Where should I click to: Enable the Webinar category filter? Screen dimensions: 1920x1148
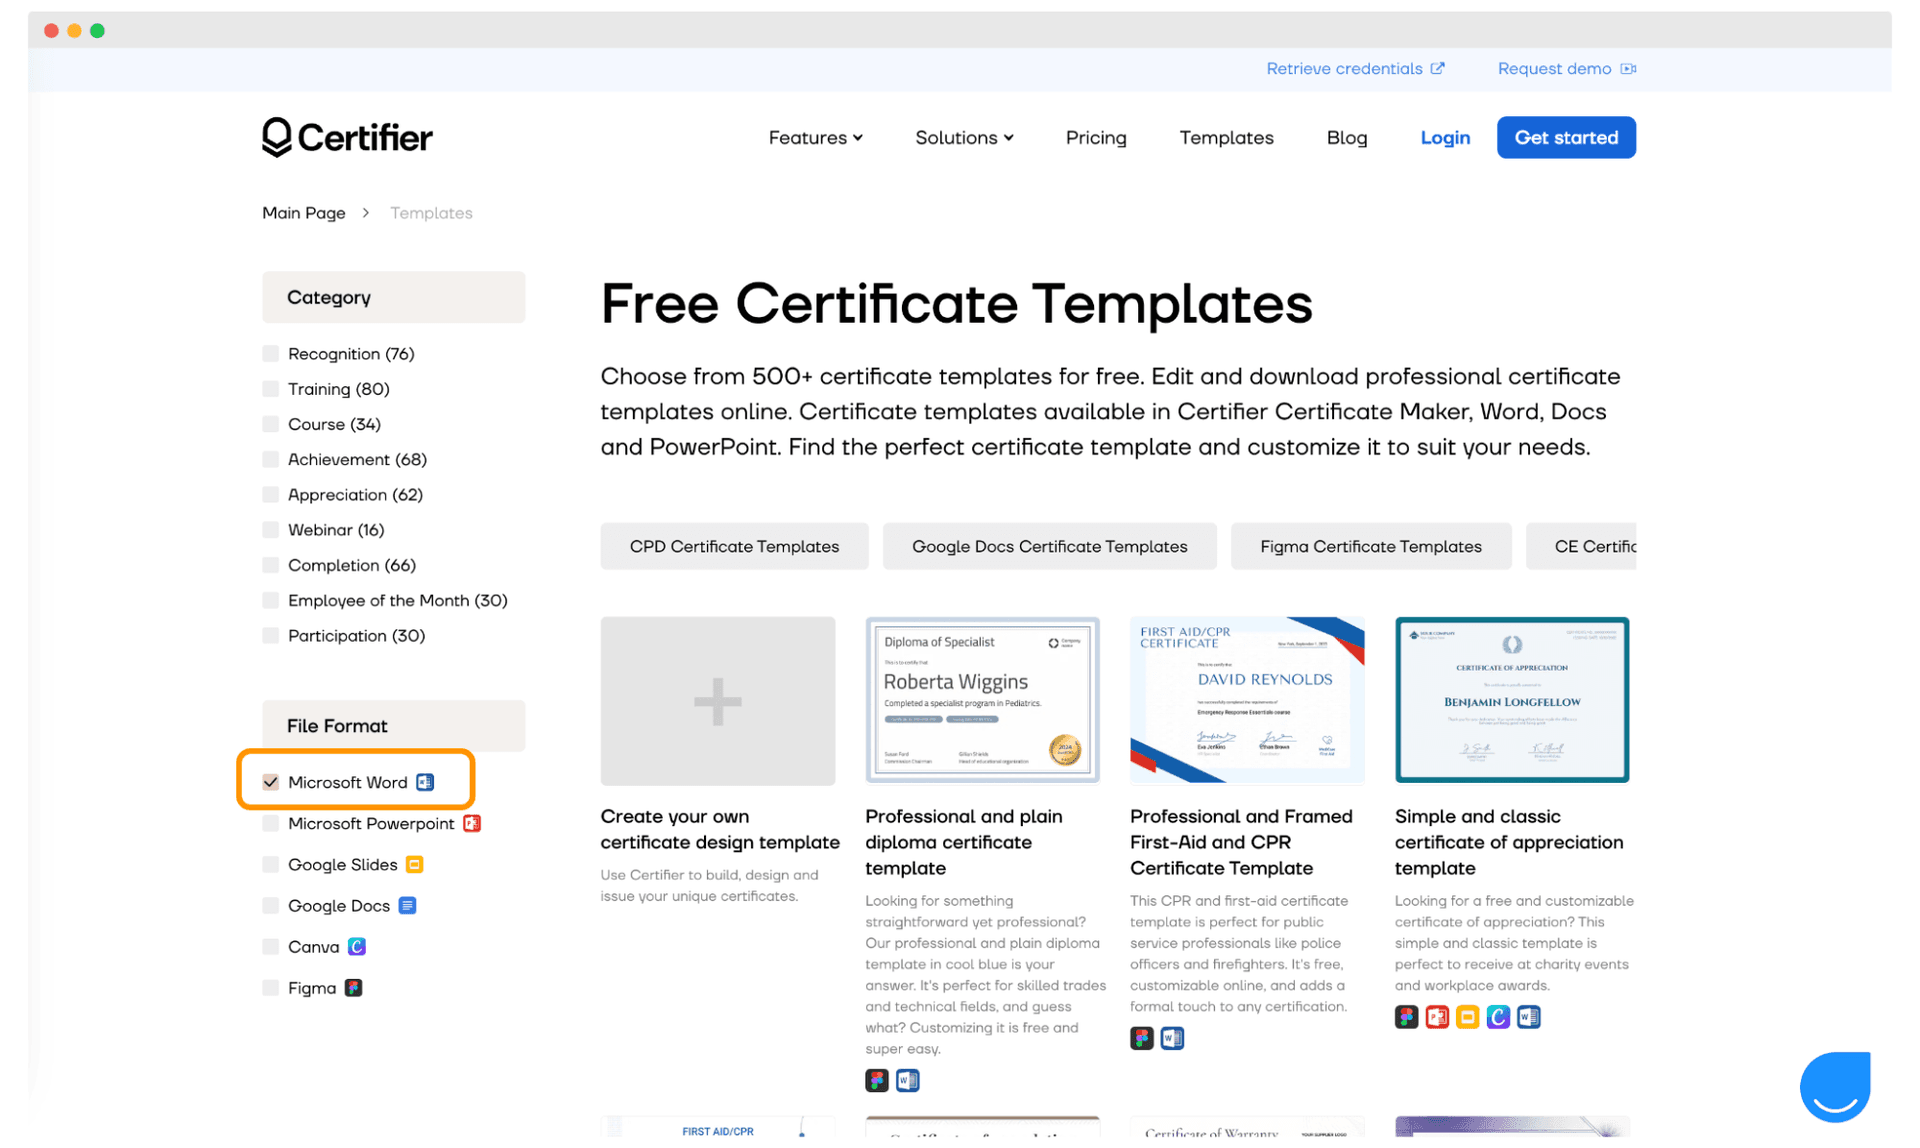tap(271, 530)
